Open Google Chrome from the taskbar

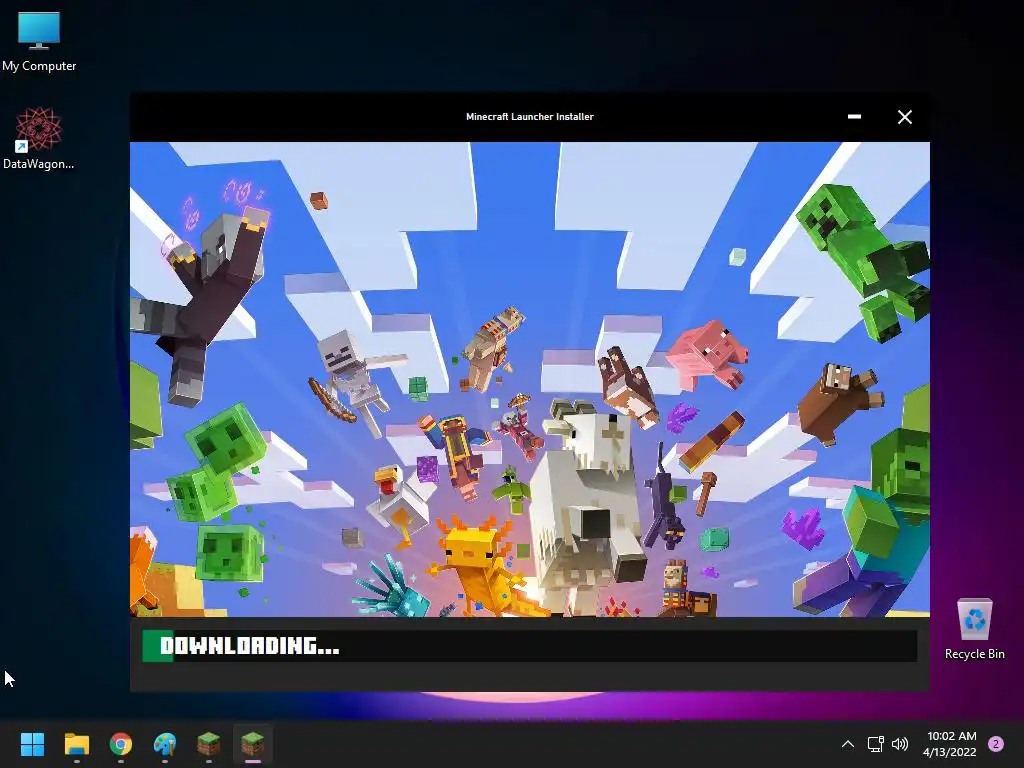click(121, 744)
